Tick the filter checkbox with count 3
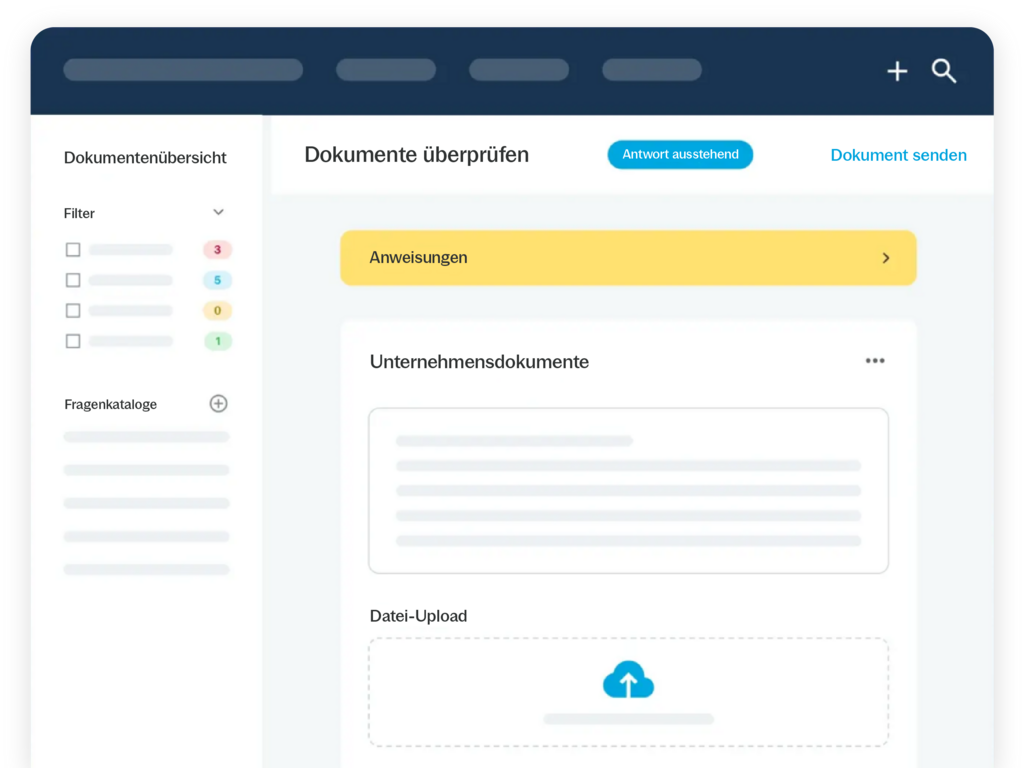The width and height of the screenshot is (1024, 768). tap(73, 249)
